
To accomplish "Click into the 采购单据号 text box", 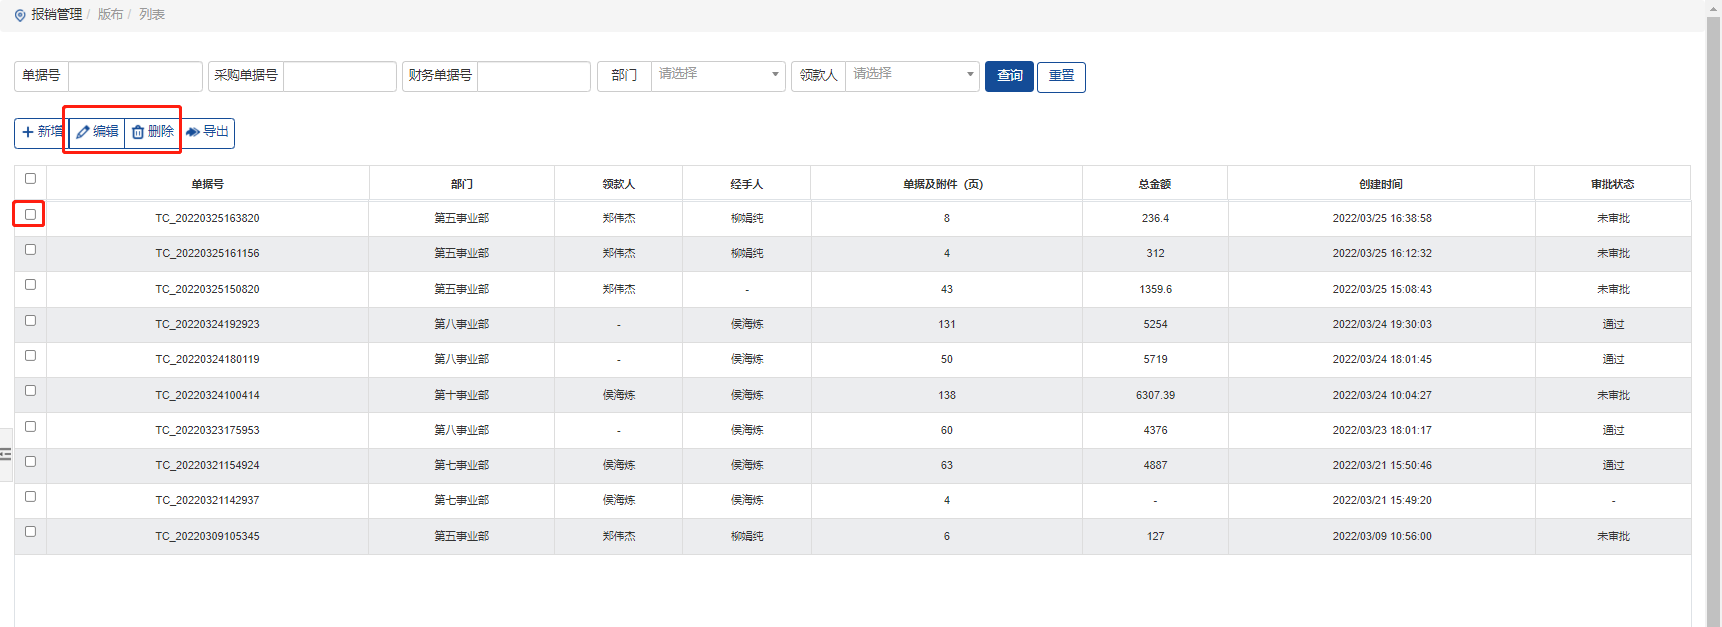I will (339, 76).
